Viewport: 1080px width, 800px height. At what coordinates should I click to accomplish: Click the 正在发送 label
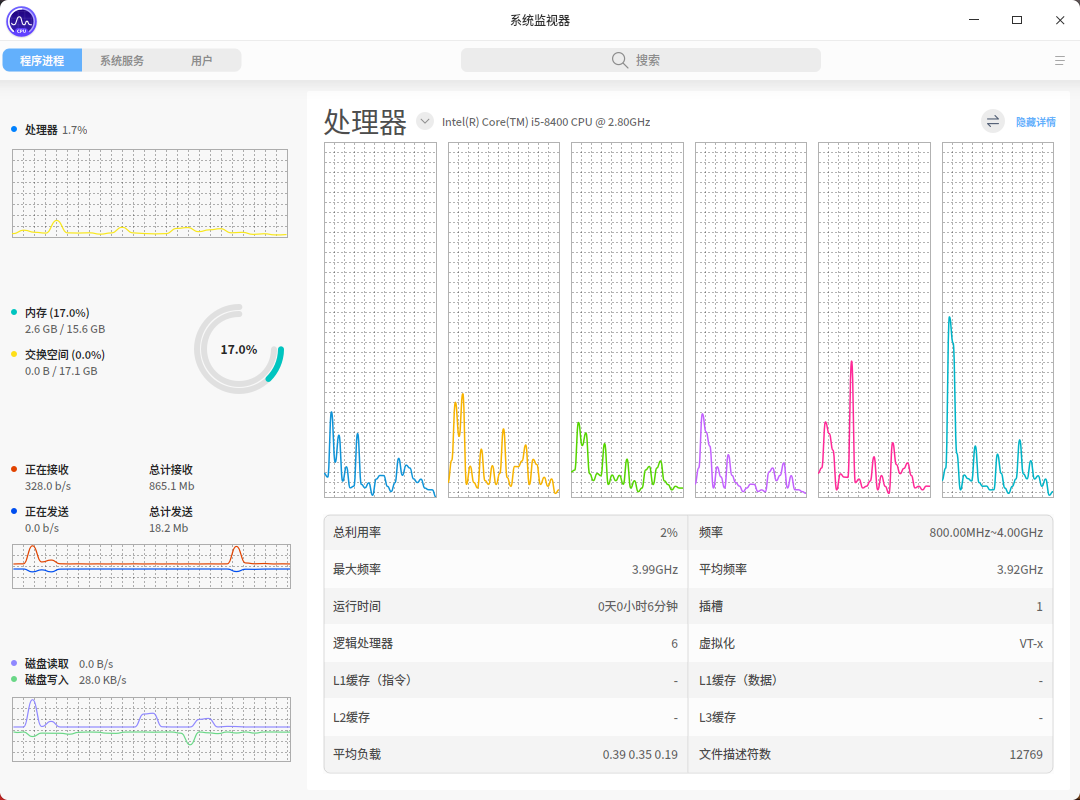pos(47,512)
